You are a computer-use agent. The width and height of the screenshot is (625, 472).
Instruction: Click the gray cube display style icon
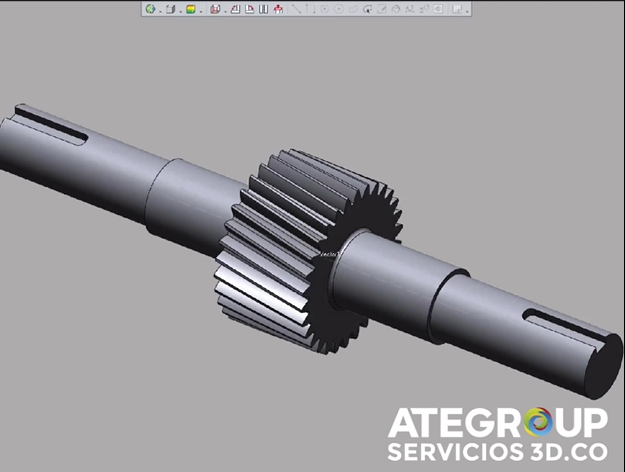170,9
